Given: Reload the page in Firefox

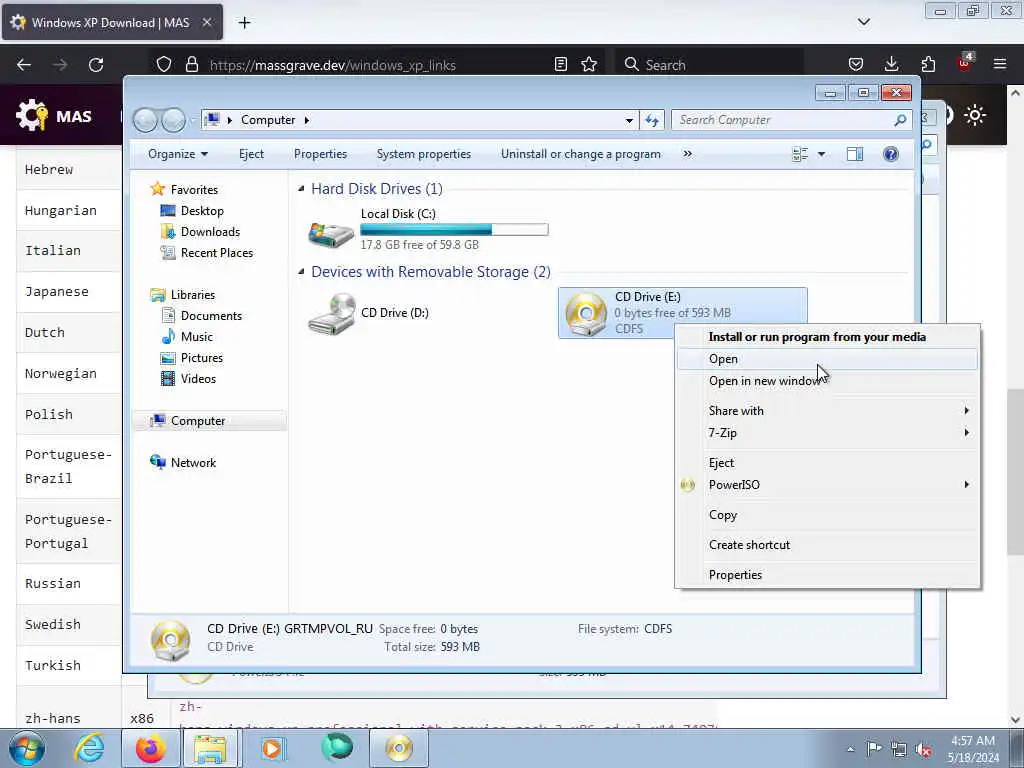Looking at the screenshot, I should 96,65.
